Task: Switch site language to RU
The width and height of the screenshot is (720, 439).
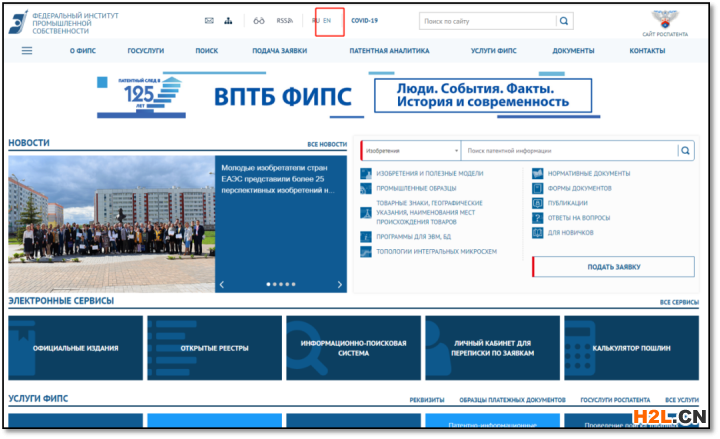Action: click(x=315, y=21)
